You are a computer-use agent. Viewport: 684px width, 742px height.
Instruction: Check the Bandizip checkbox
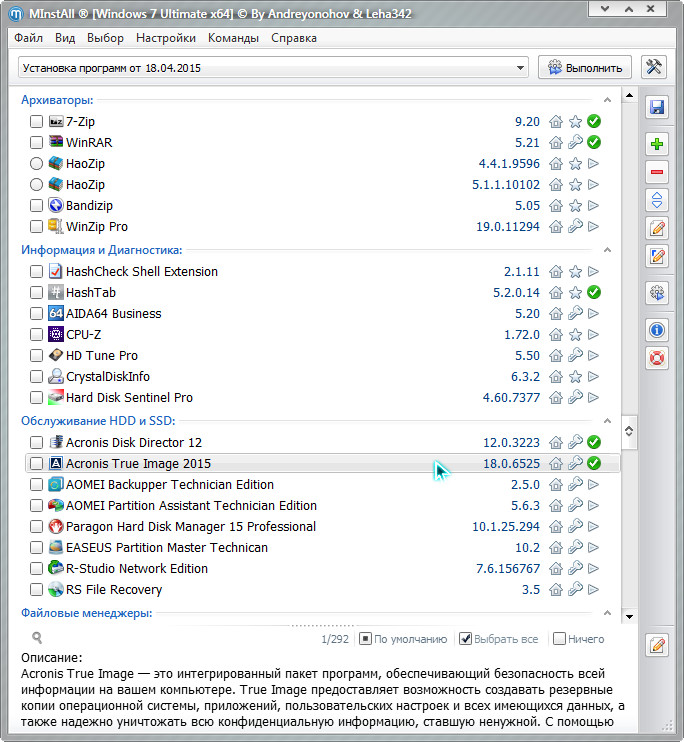(36, 205)
